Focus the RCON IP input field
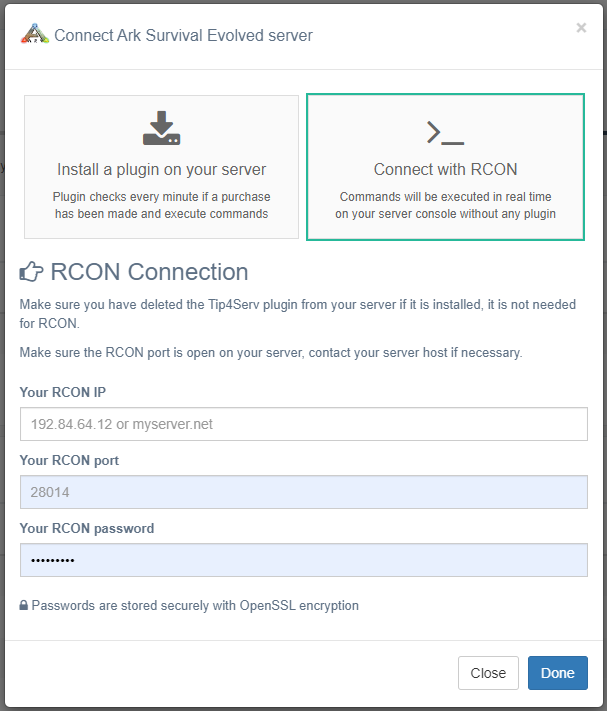Screen dimensions: 607x711 pos(303,424)
